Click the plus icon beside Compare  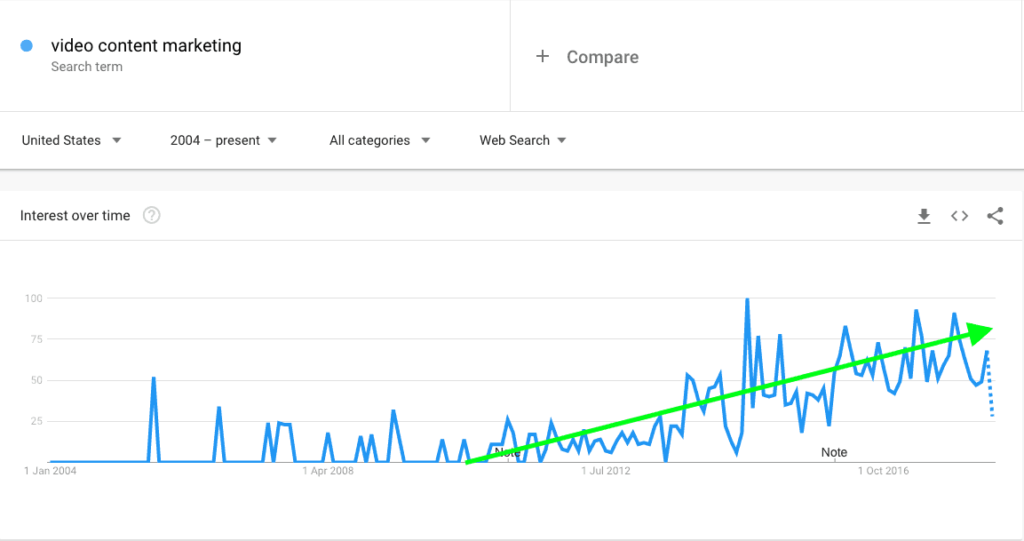coord(543,57)
